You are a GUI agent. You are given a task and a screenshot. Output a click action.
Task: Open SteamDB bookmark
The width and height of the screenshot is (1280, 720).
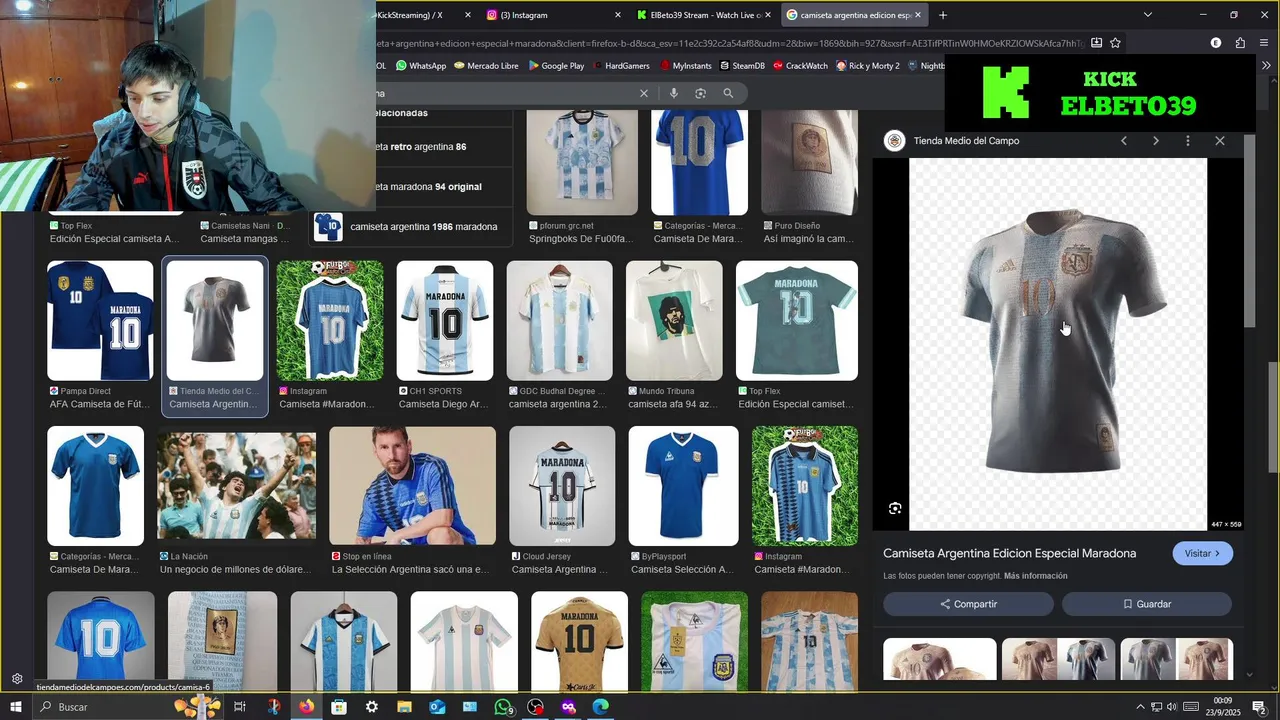point(742,66)
